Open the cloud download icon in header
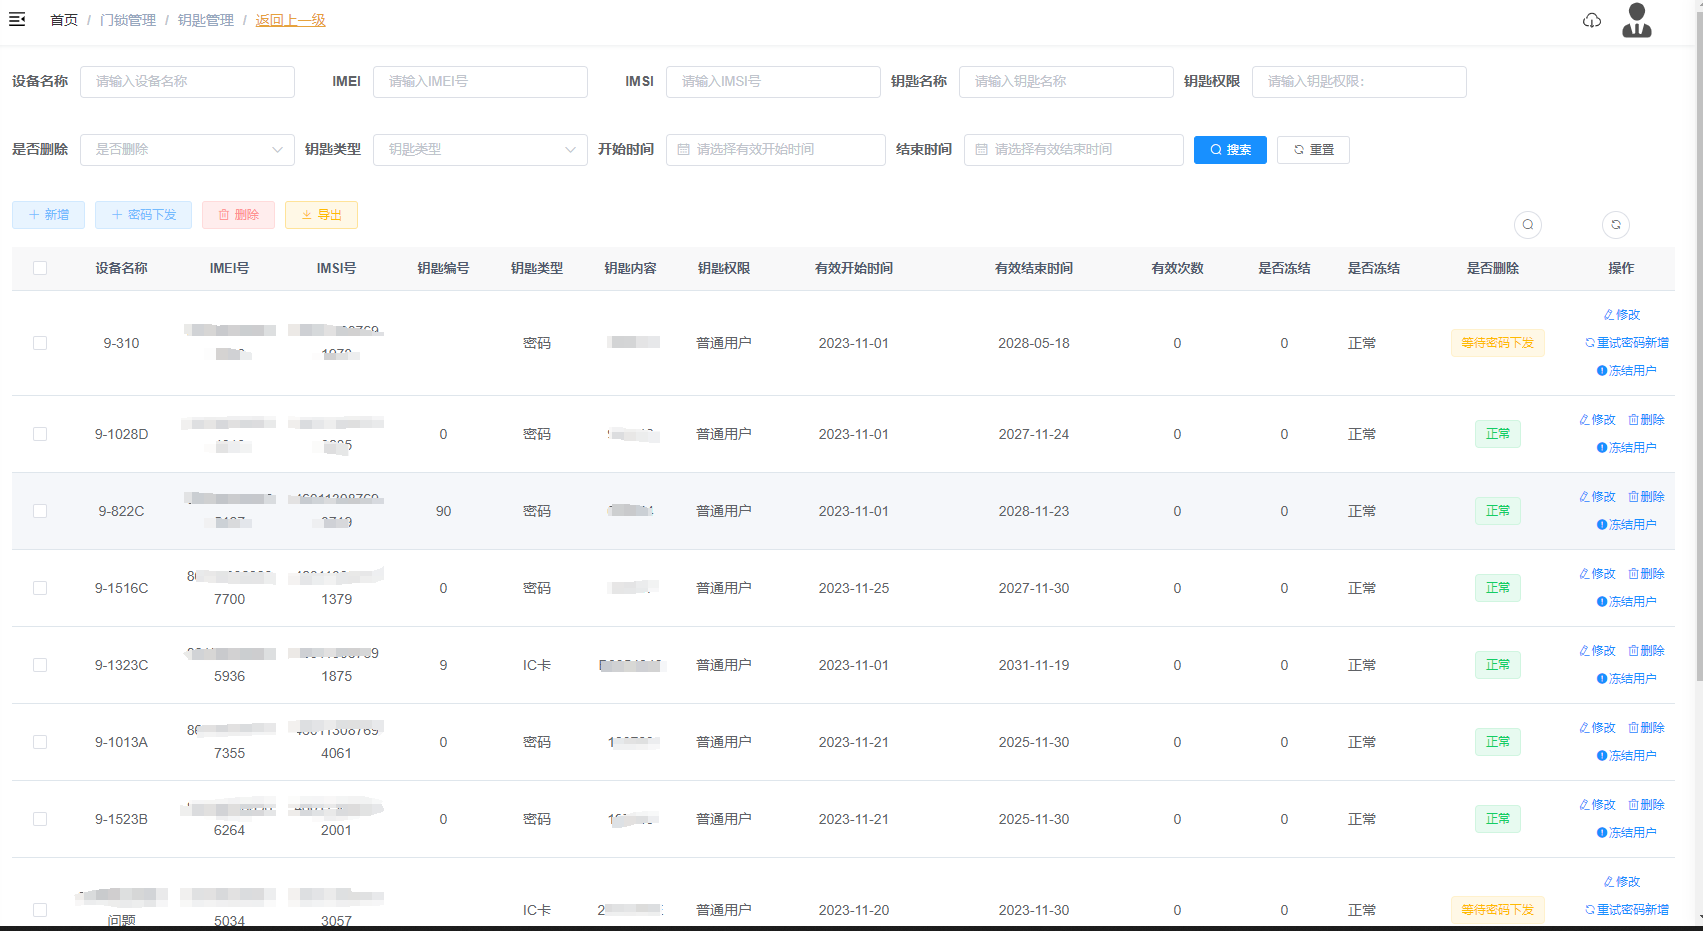Viewport: 1703px width, 931px height. pyautogui.click(x=1592, y=20)
